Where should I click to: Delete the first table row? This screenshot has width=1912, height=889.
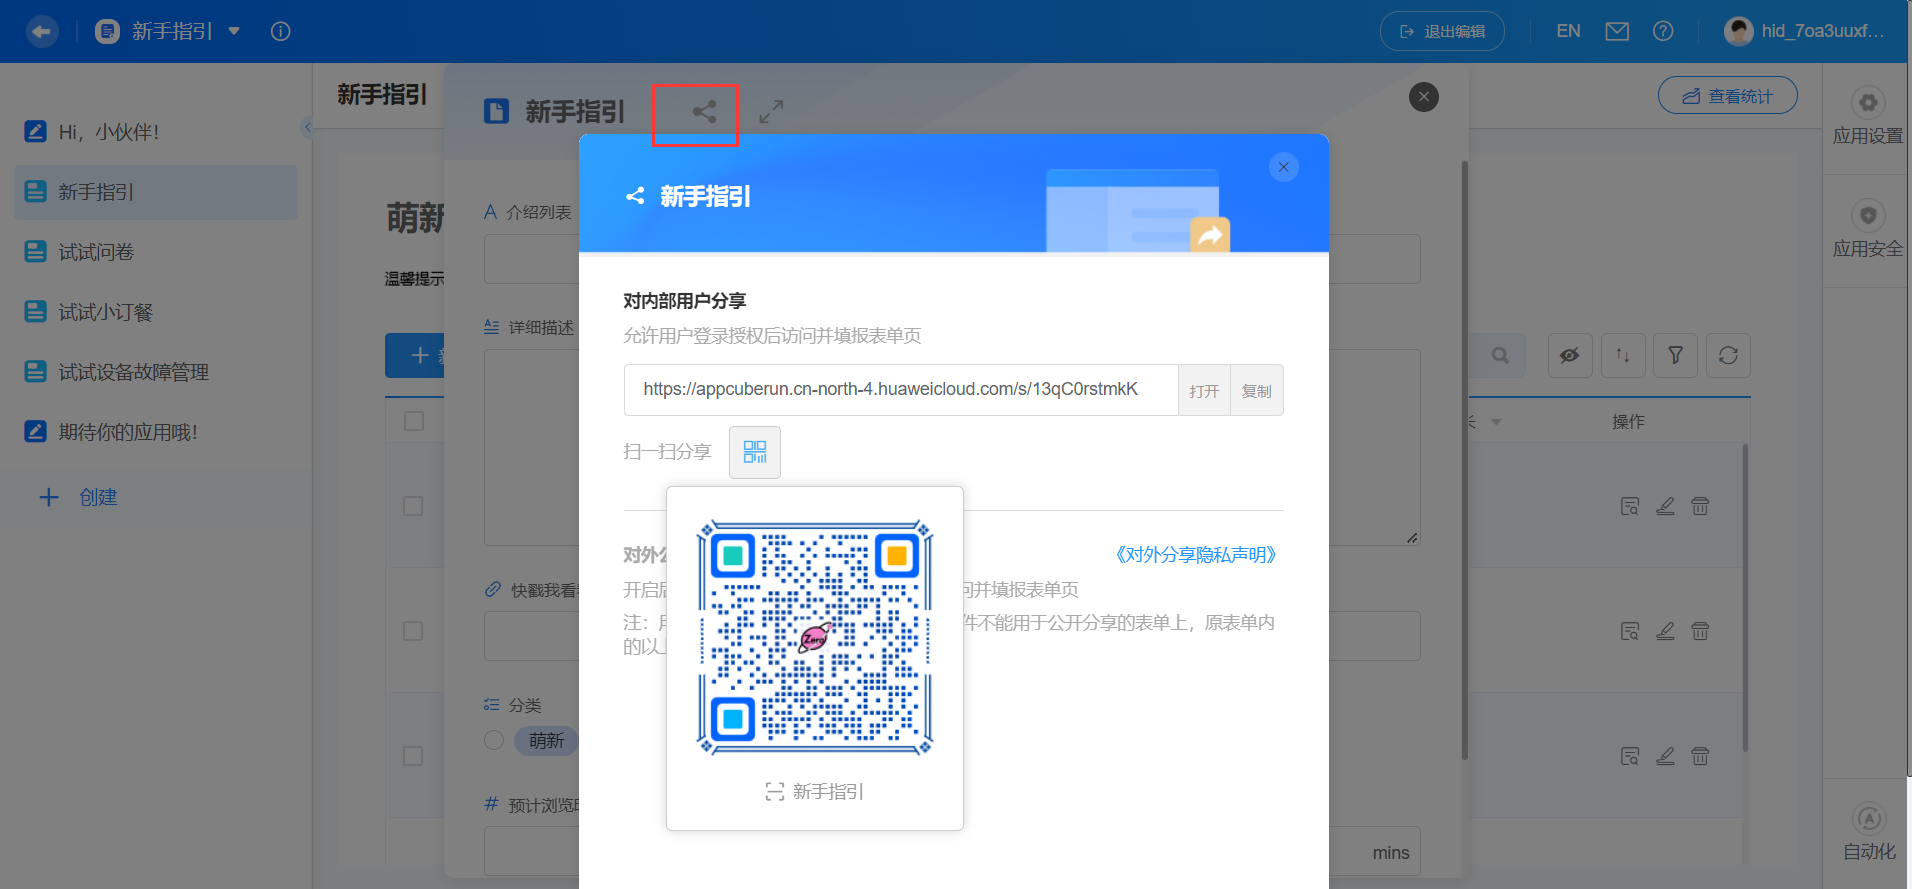pos(1700,507)
